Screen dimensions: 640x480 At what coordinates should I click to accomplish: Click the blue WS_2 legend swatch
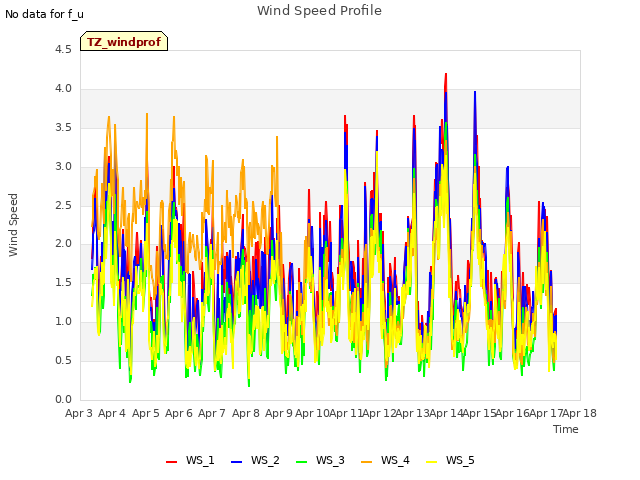coord(236,462)
